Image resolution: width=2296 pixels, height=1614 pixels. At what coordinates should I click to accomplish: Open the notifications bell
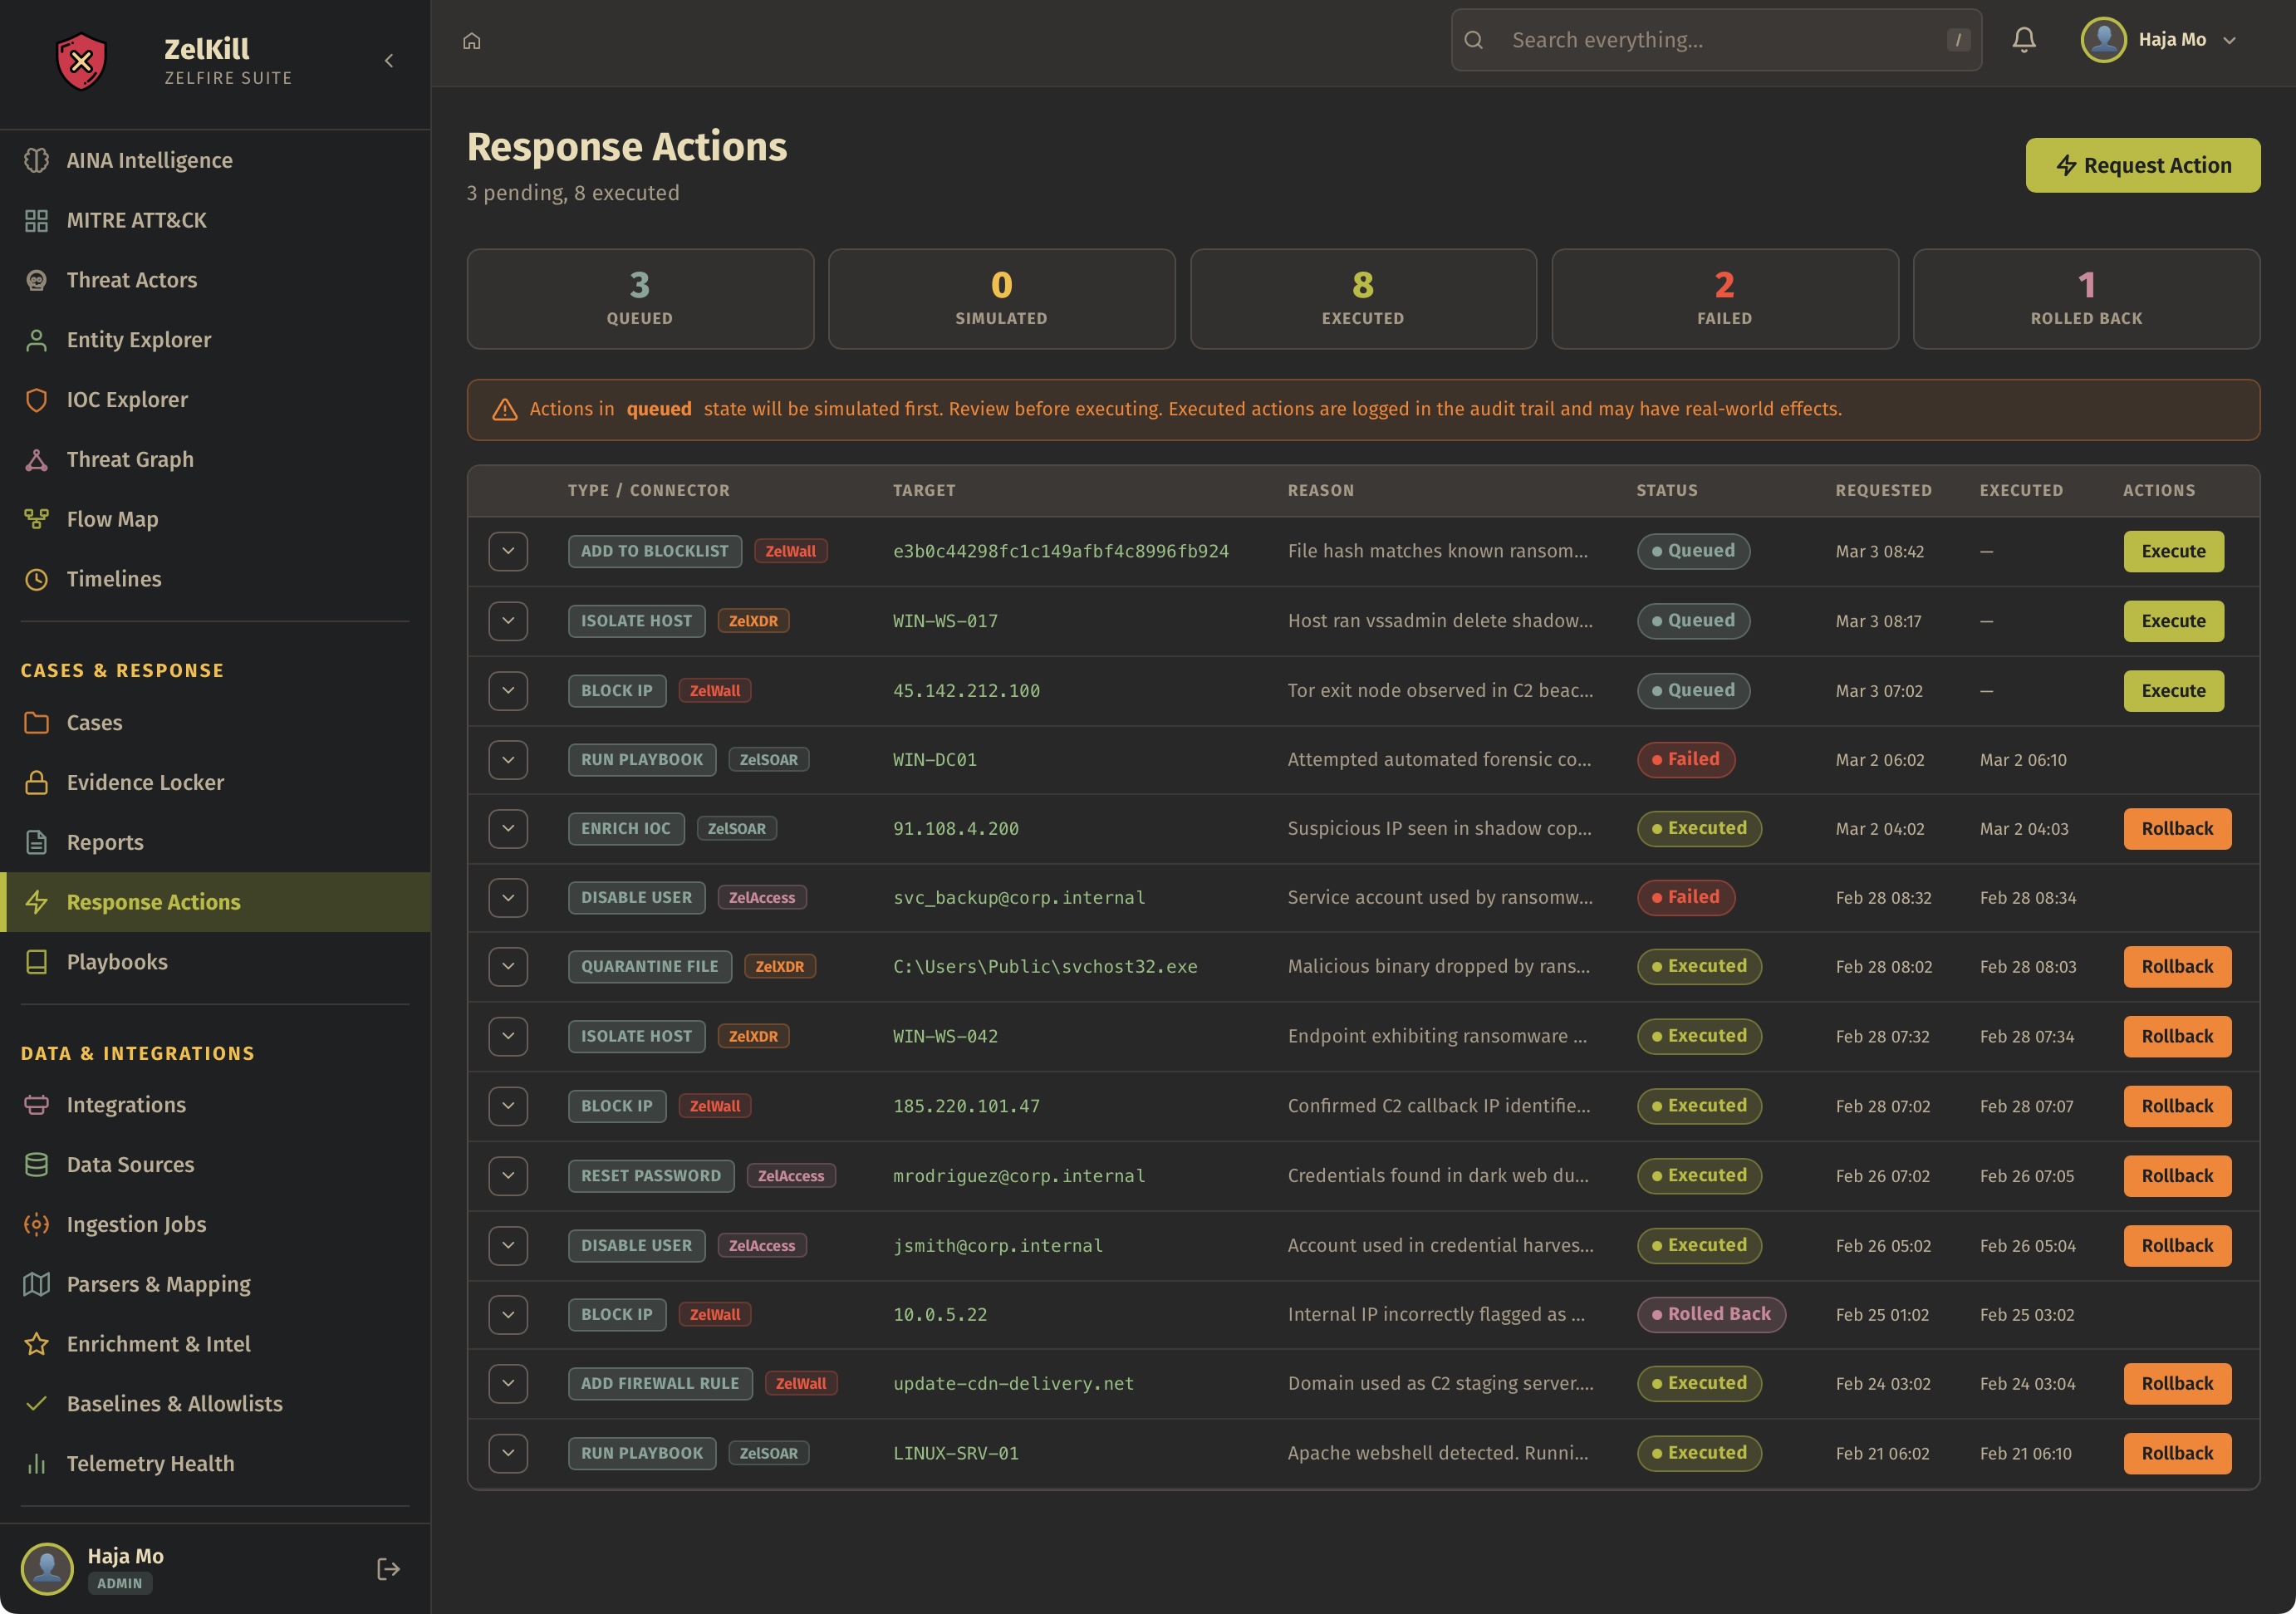(x=2023, y=40)
